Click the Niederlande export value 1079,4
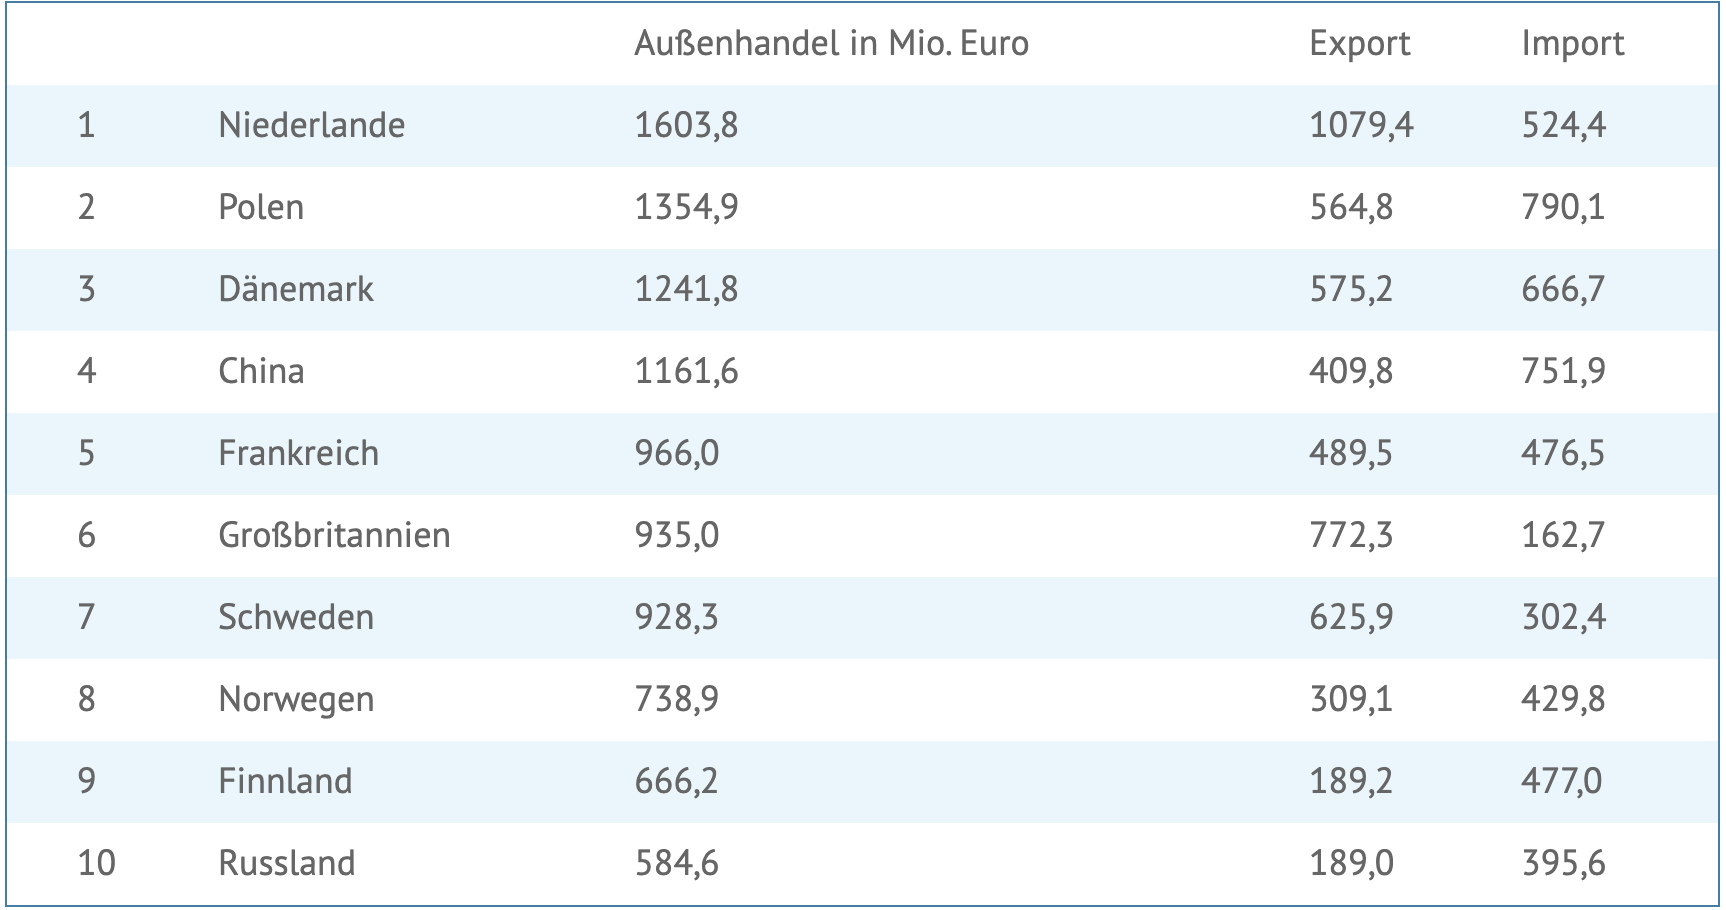The height and width of the screenshot is (910, 1726). coord(1361,126)
